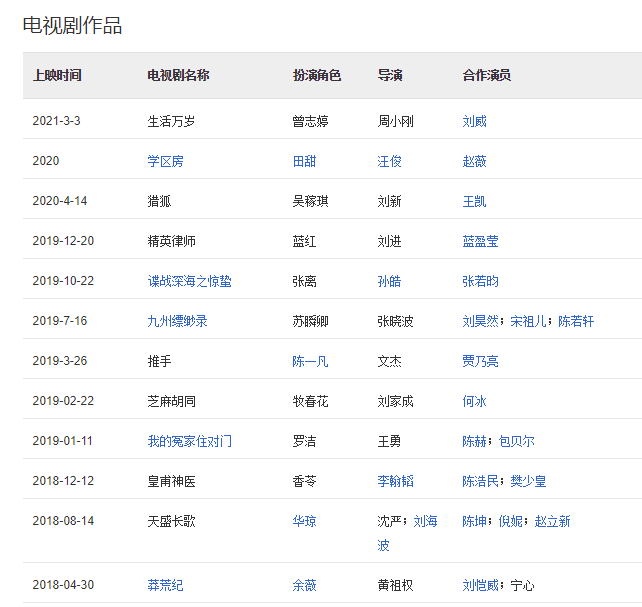Click the date 2019-12-20
The image size is (642, 607).
pos(63,241)
